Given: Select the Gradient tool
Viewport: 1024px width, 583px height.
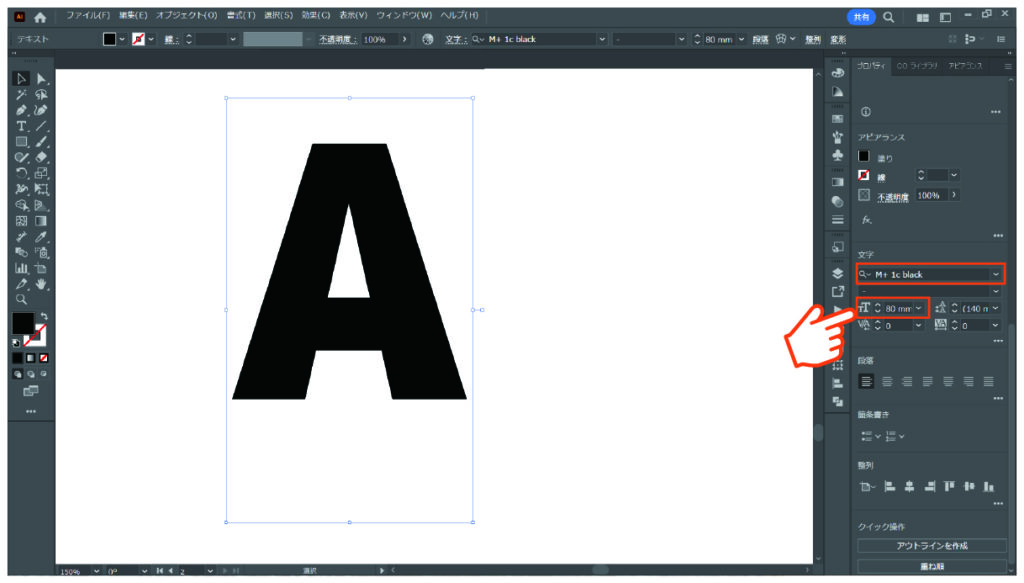Looking at the screenshot, I should (41, 221).
